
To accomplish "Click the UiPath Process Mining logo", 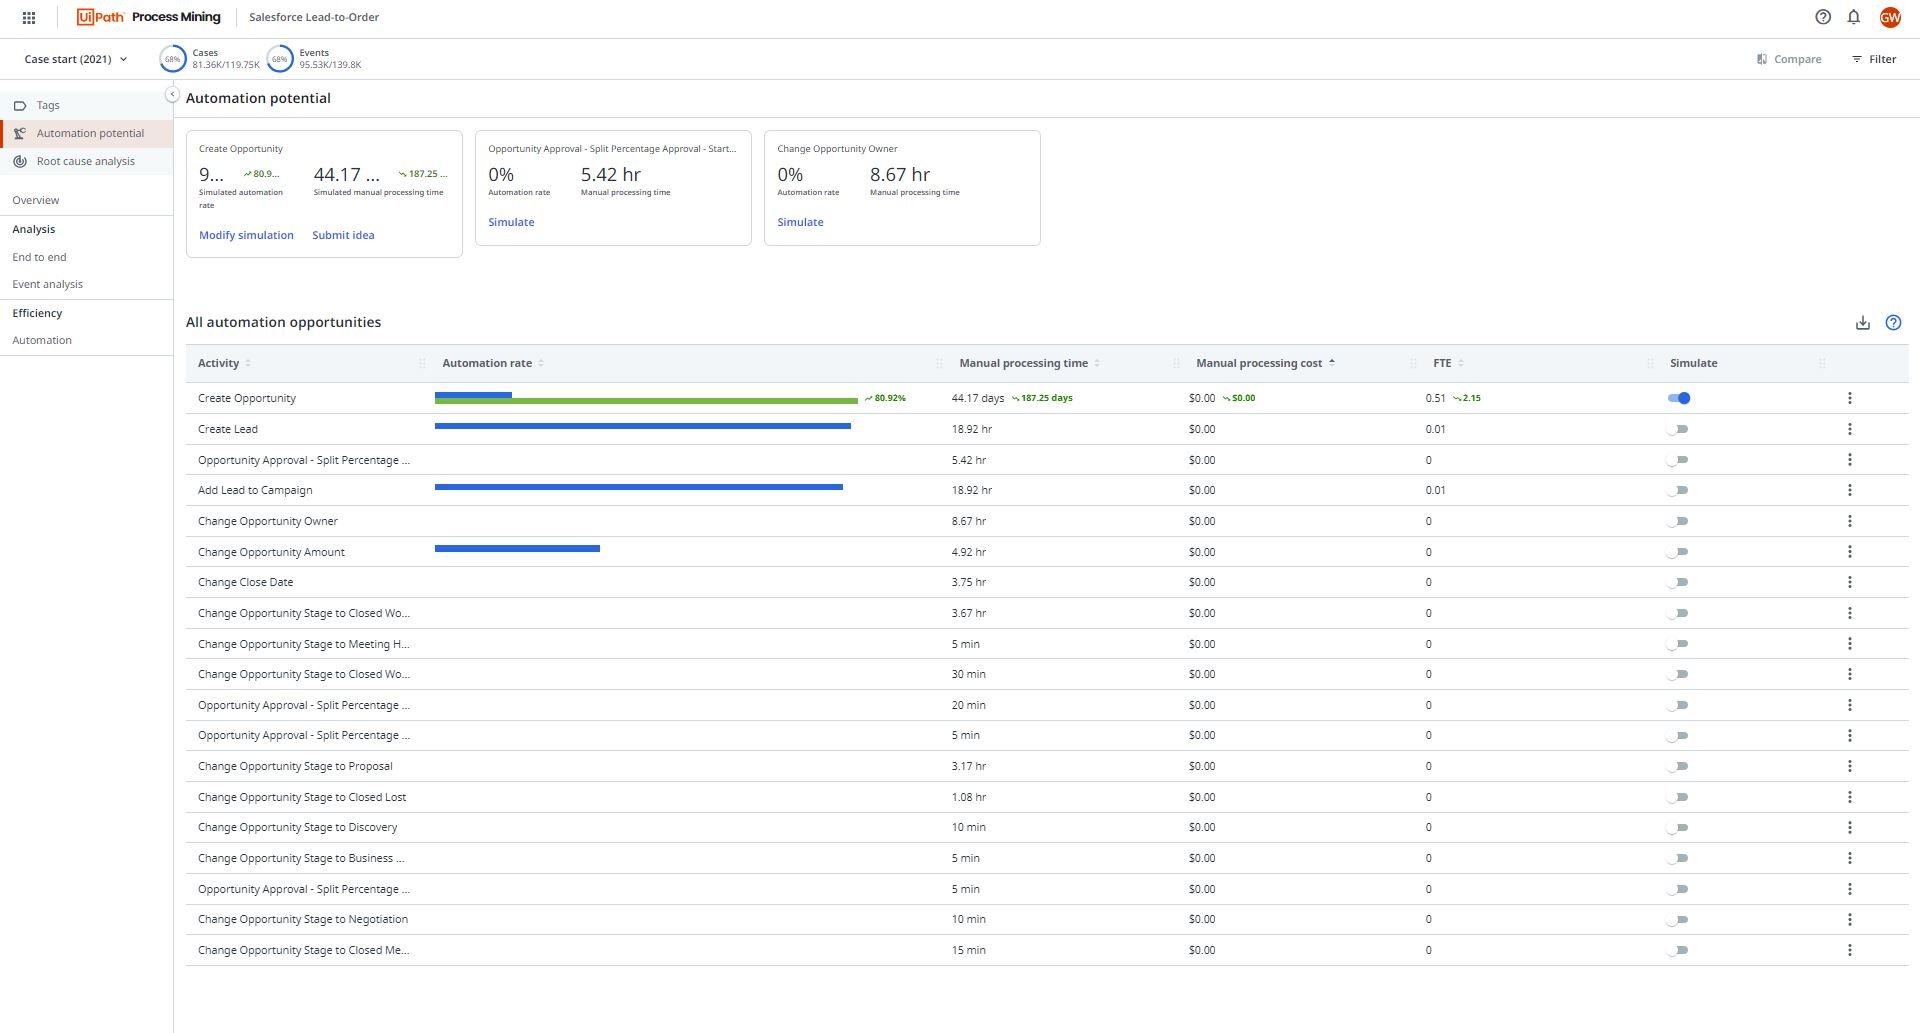I will [148, 17].
